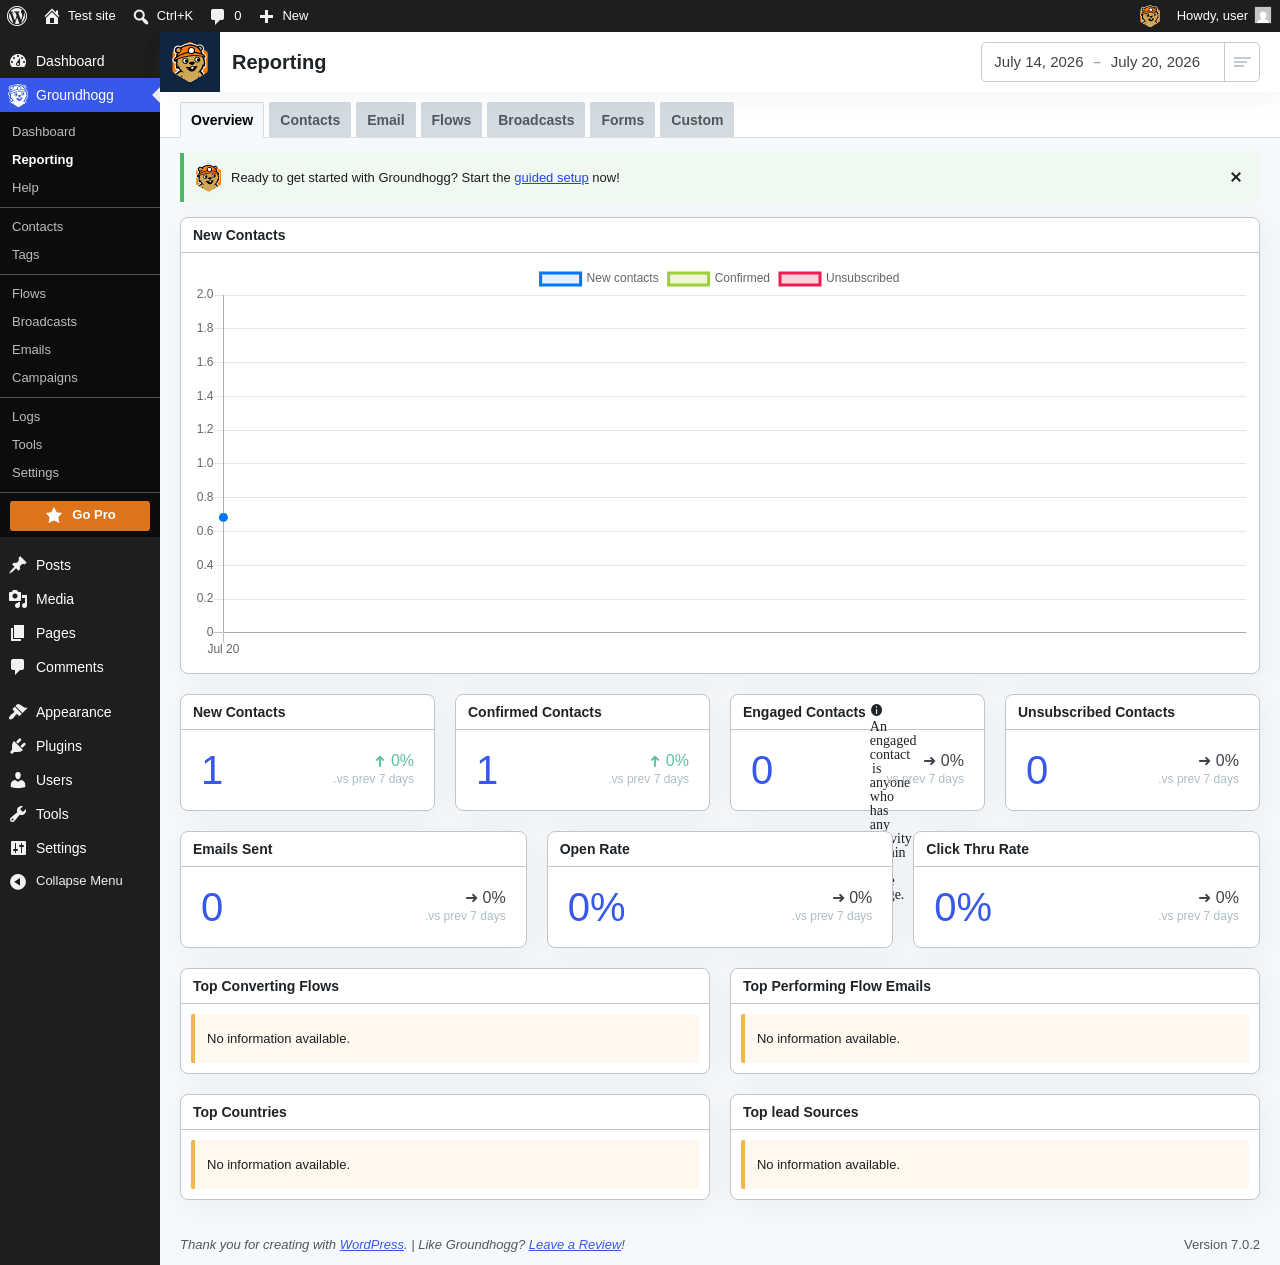This screenshot has width=1280, height=1265.
Task: Click Version 7.0.2 footer text
Action: coord(1222,1245)
